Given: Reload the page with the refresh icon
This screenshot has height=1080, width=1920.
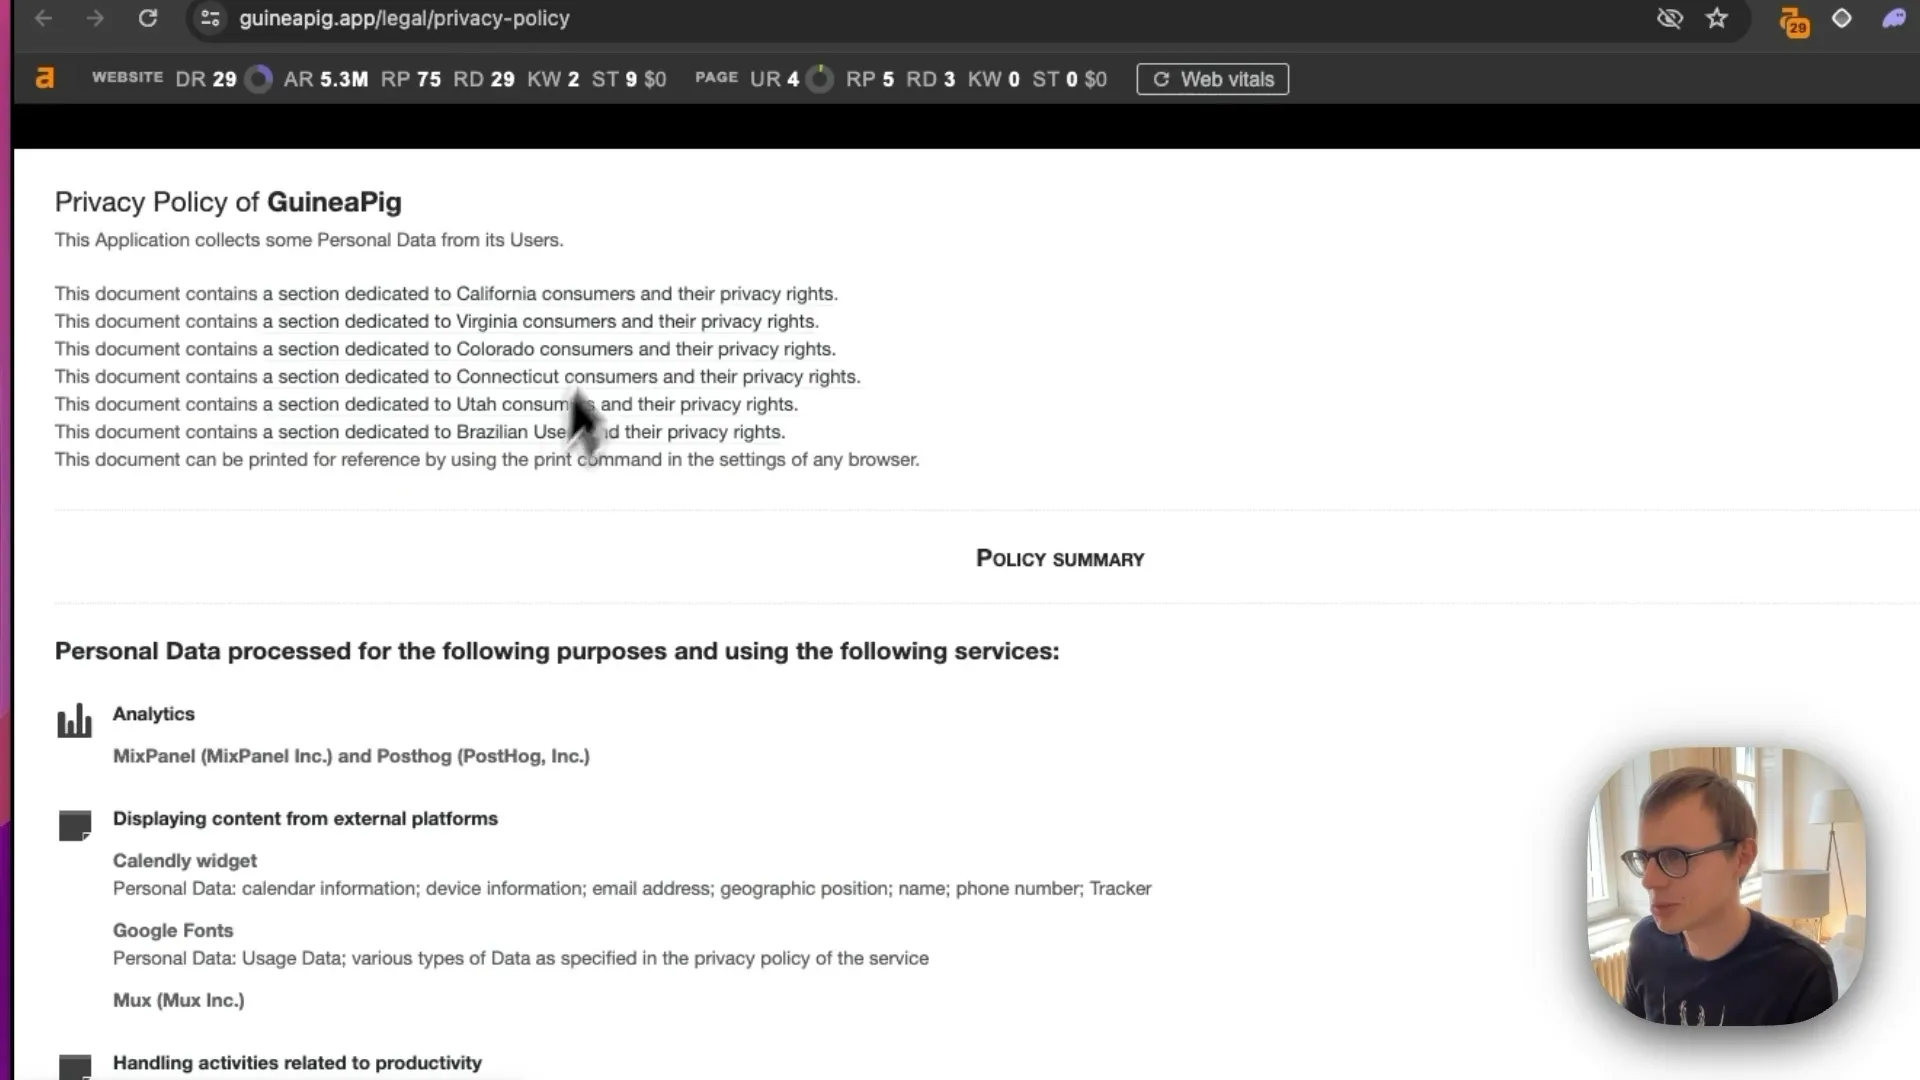Looking at the screenshot, I should pyautogui.click(x=148, y=19).
